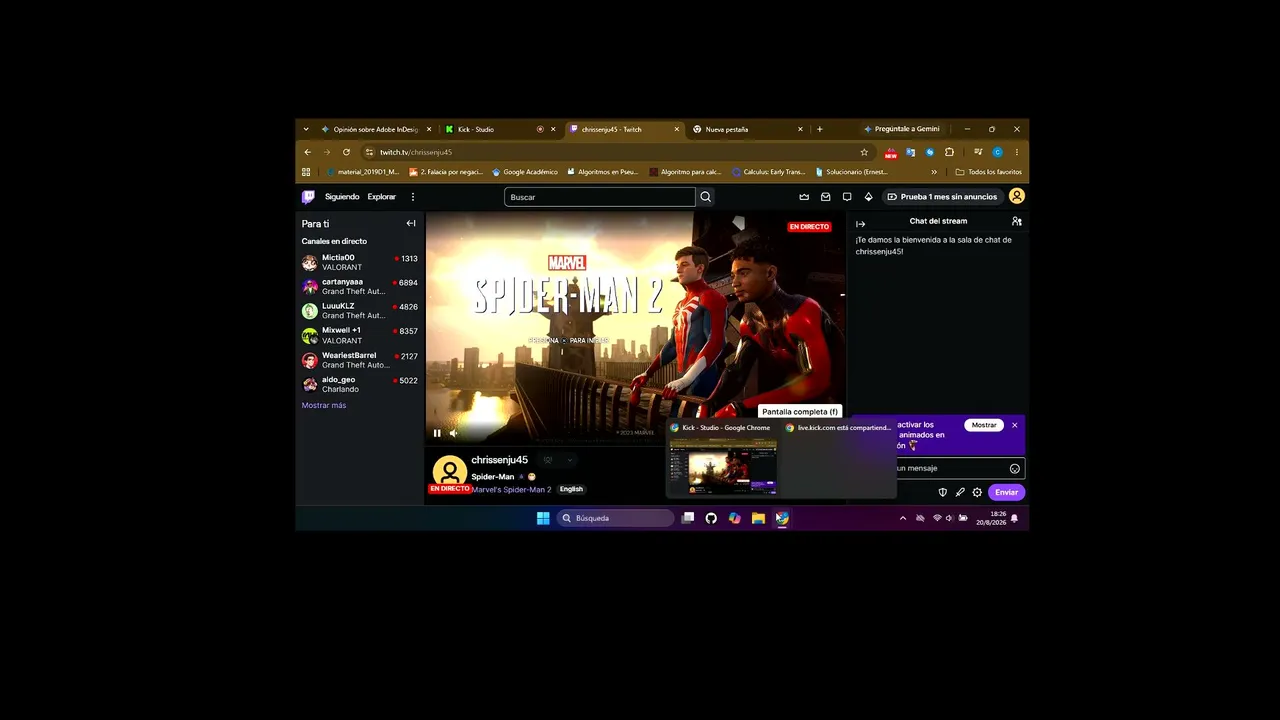Open WeariestBarrel's live channel

(x=360, y=360)
